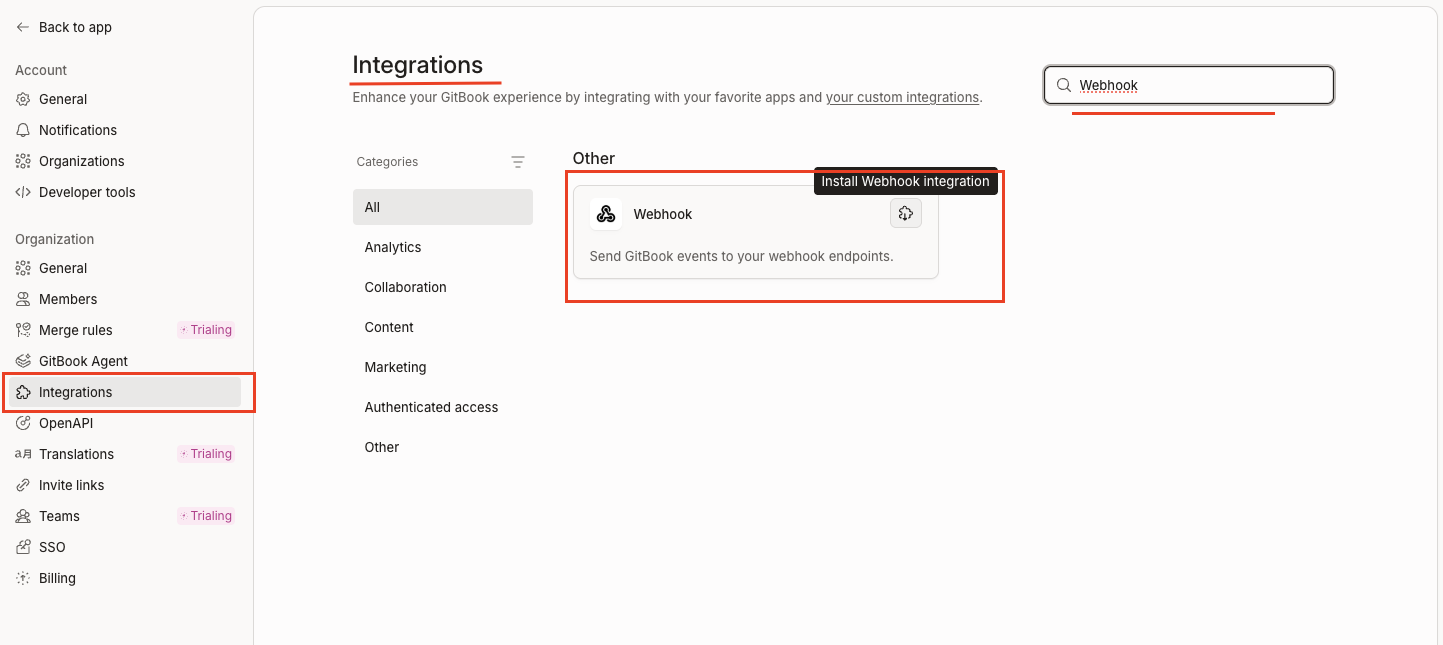Click the branch icon beside Merge rules
1443x645 pixels.
coord(23,330)
